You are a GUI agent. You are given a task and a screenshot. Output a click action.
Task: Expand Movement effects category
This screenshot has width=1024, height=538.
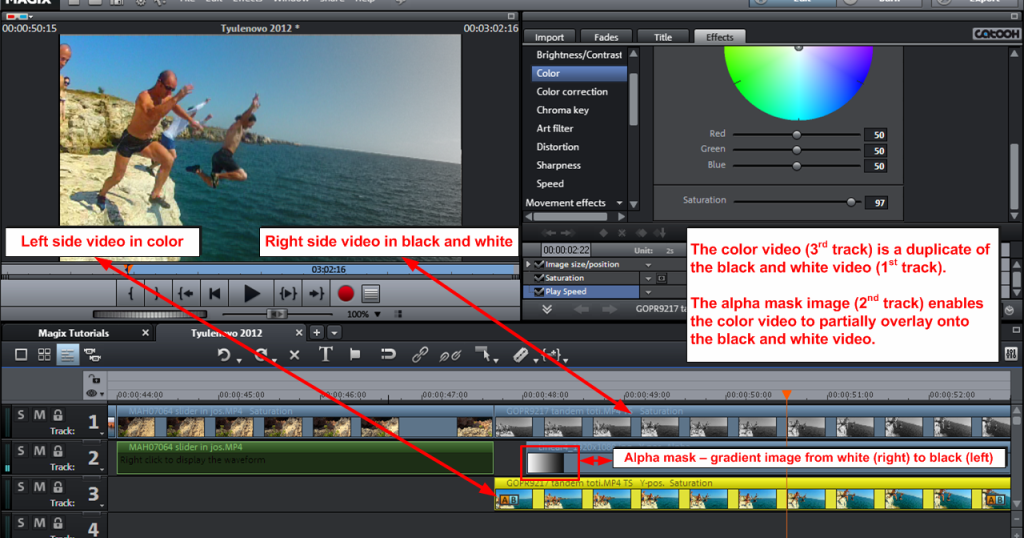[x=619, y=203]
